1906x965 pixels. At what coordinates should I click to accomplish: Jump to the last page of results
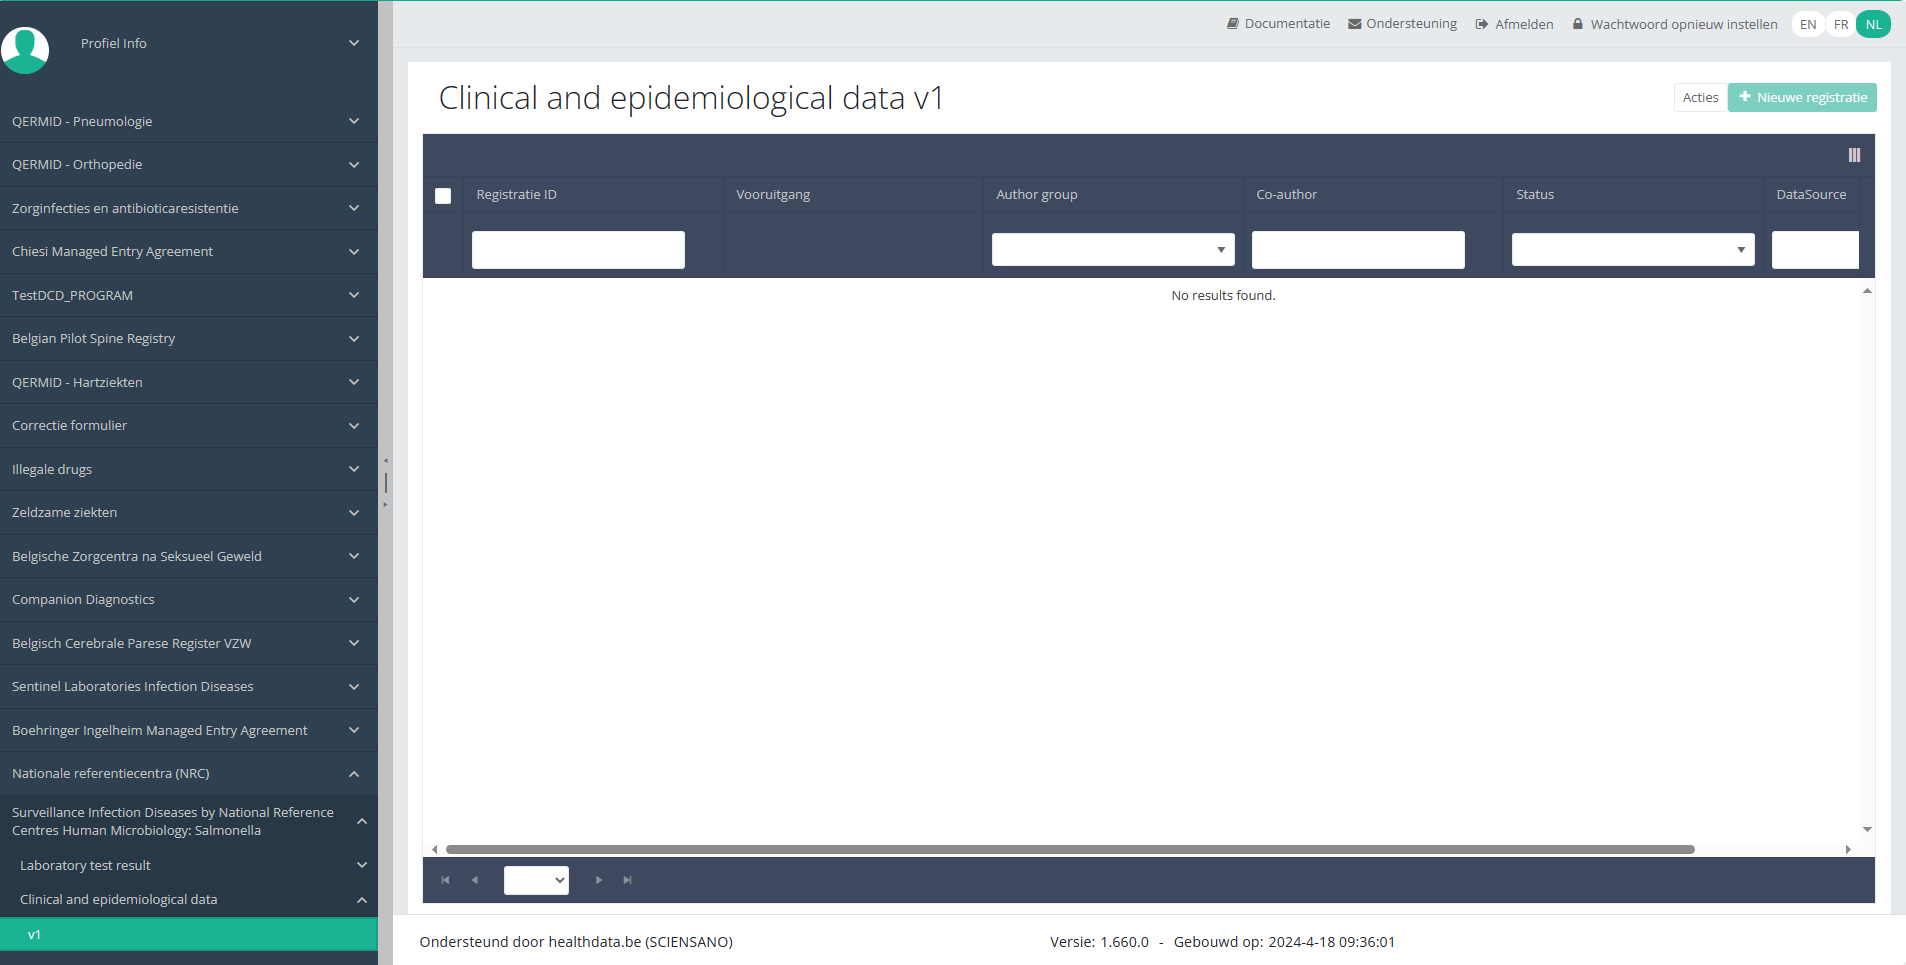pos(628,880)
